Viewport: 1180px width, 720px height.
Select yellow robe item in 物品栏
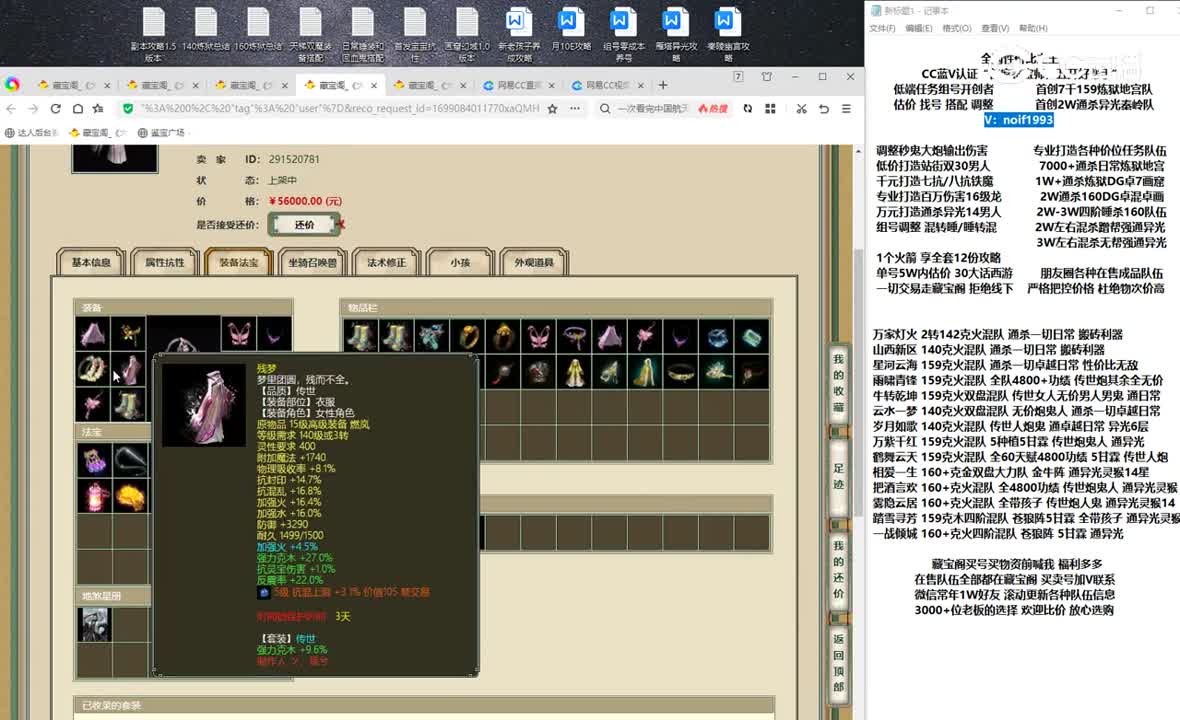pyautogui.click(x=574, y=372)
